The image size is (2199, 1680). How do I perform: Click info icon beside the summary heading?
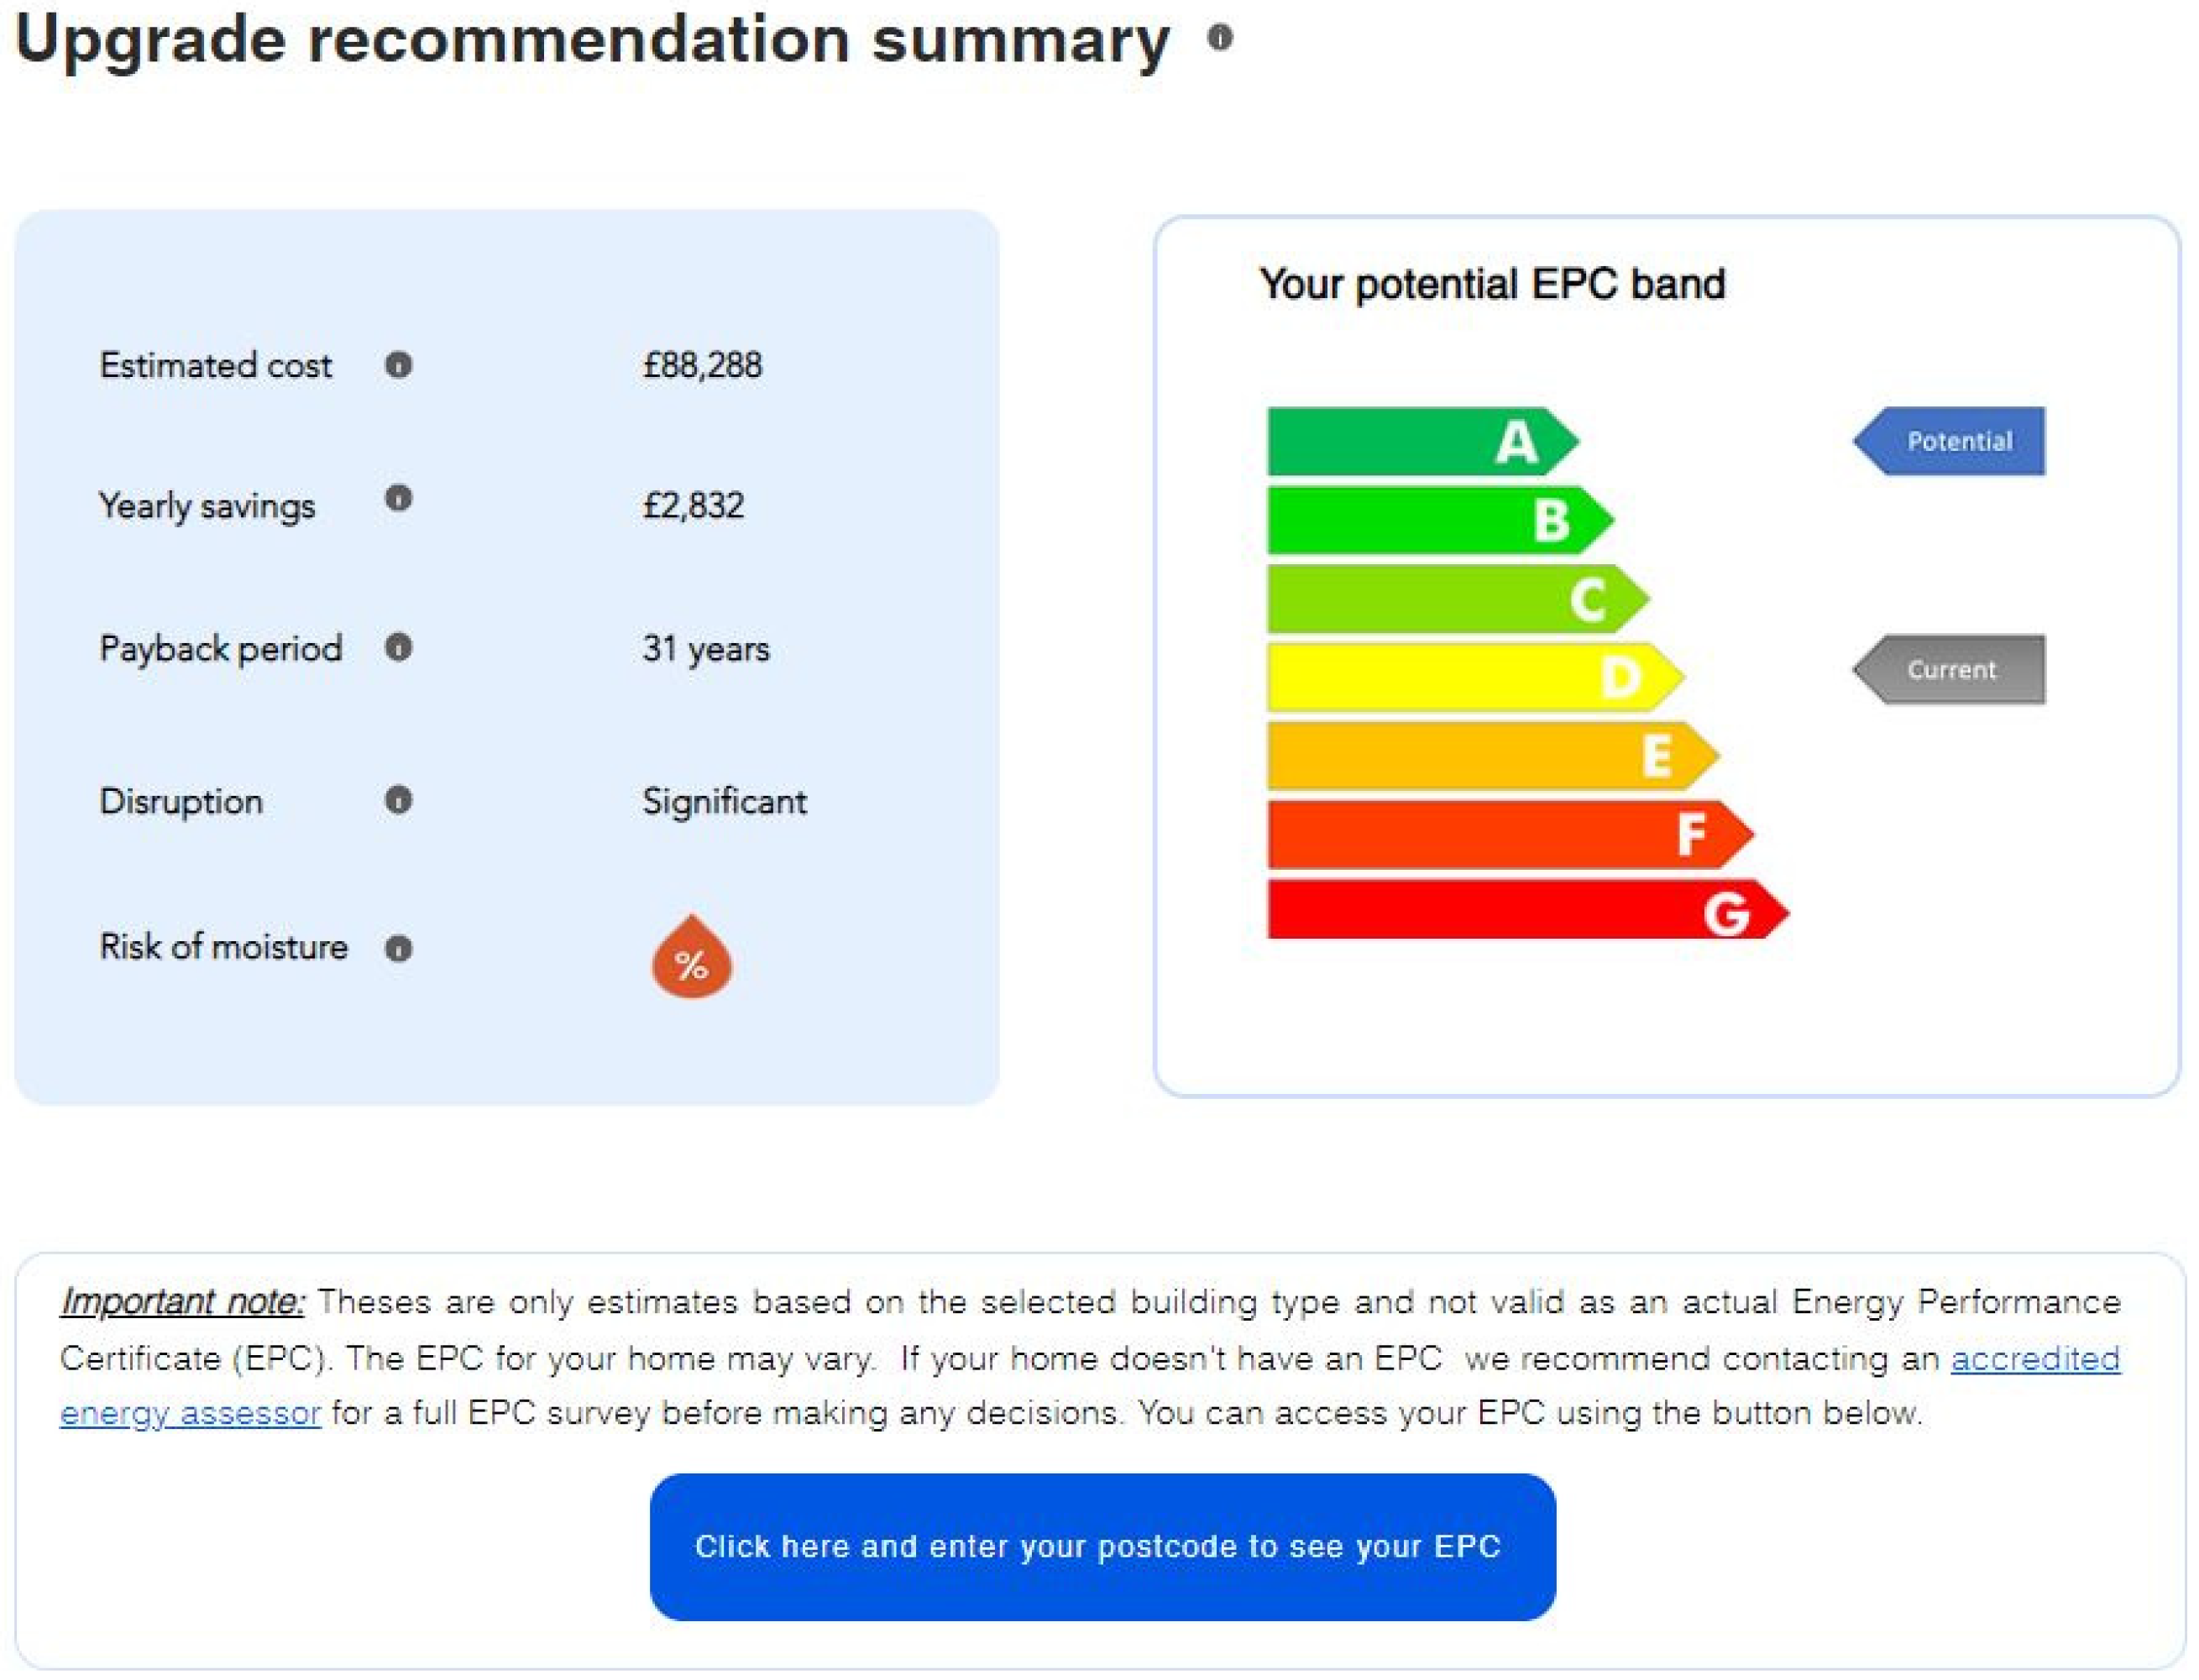[x=1219, y=38]
